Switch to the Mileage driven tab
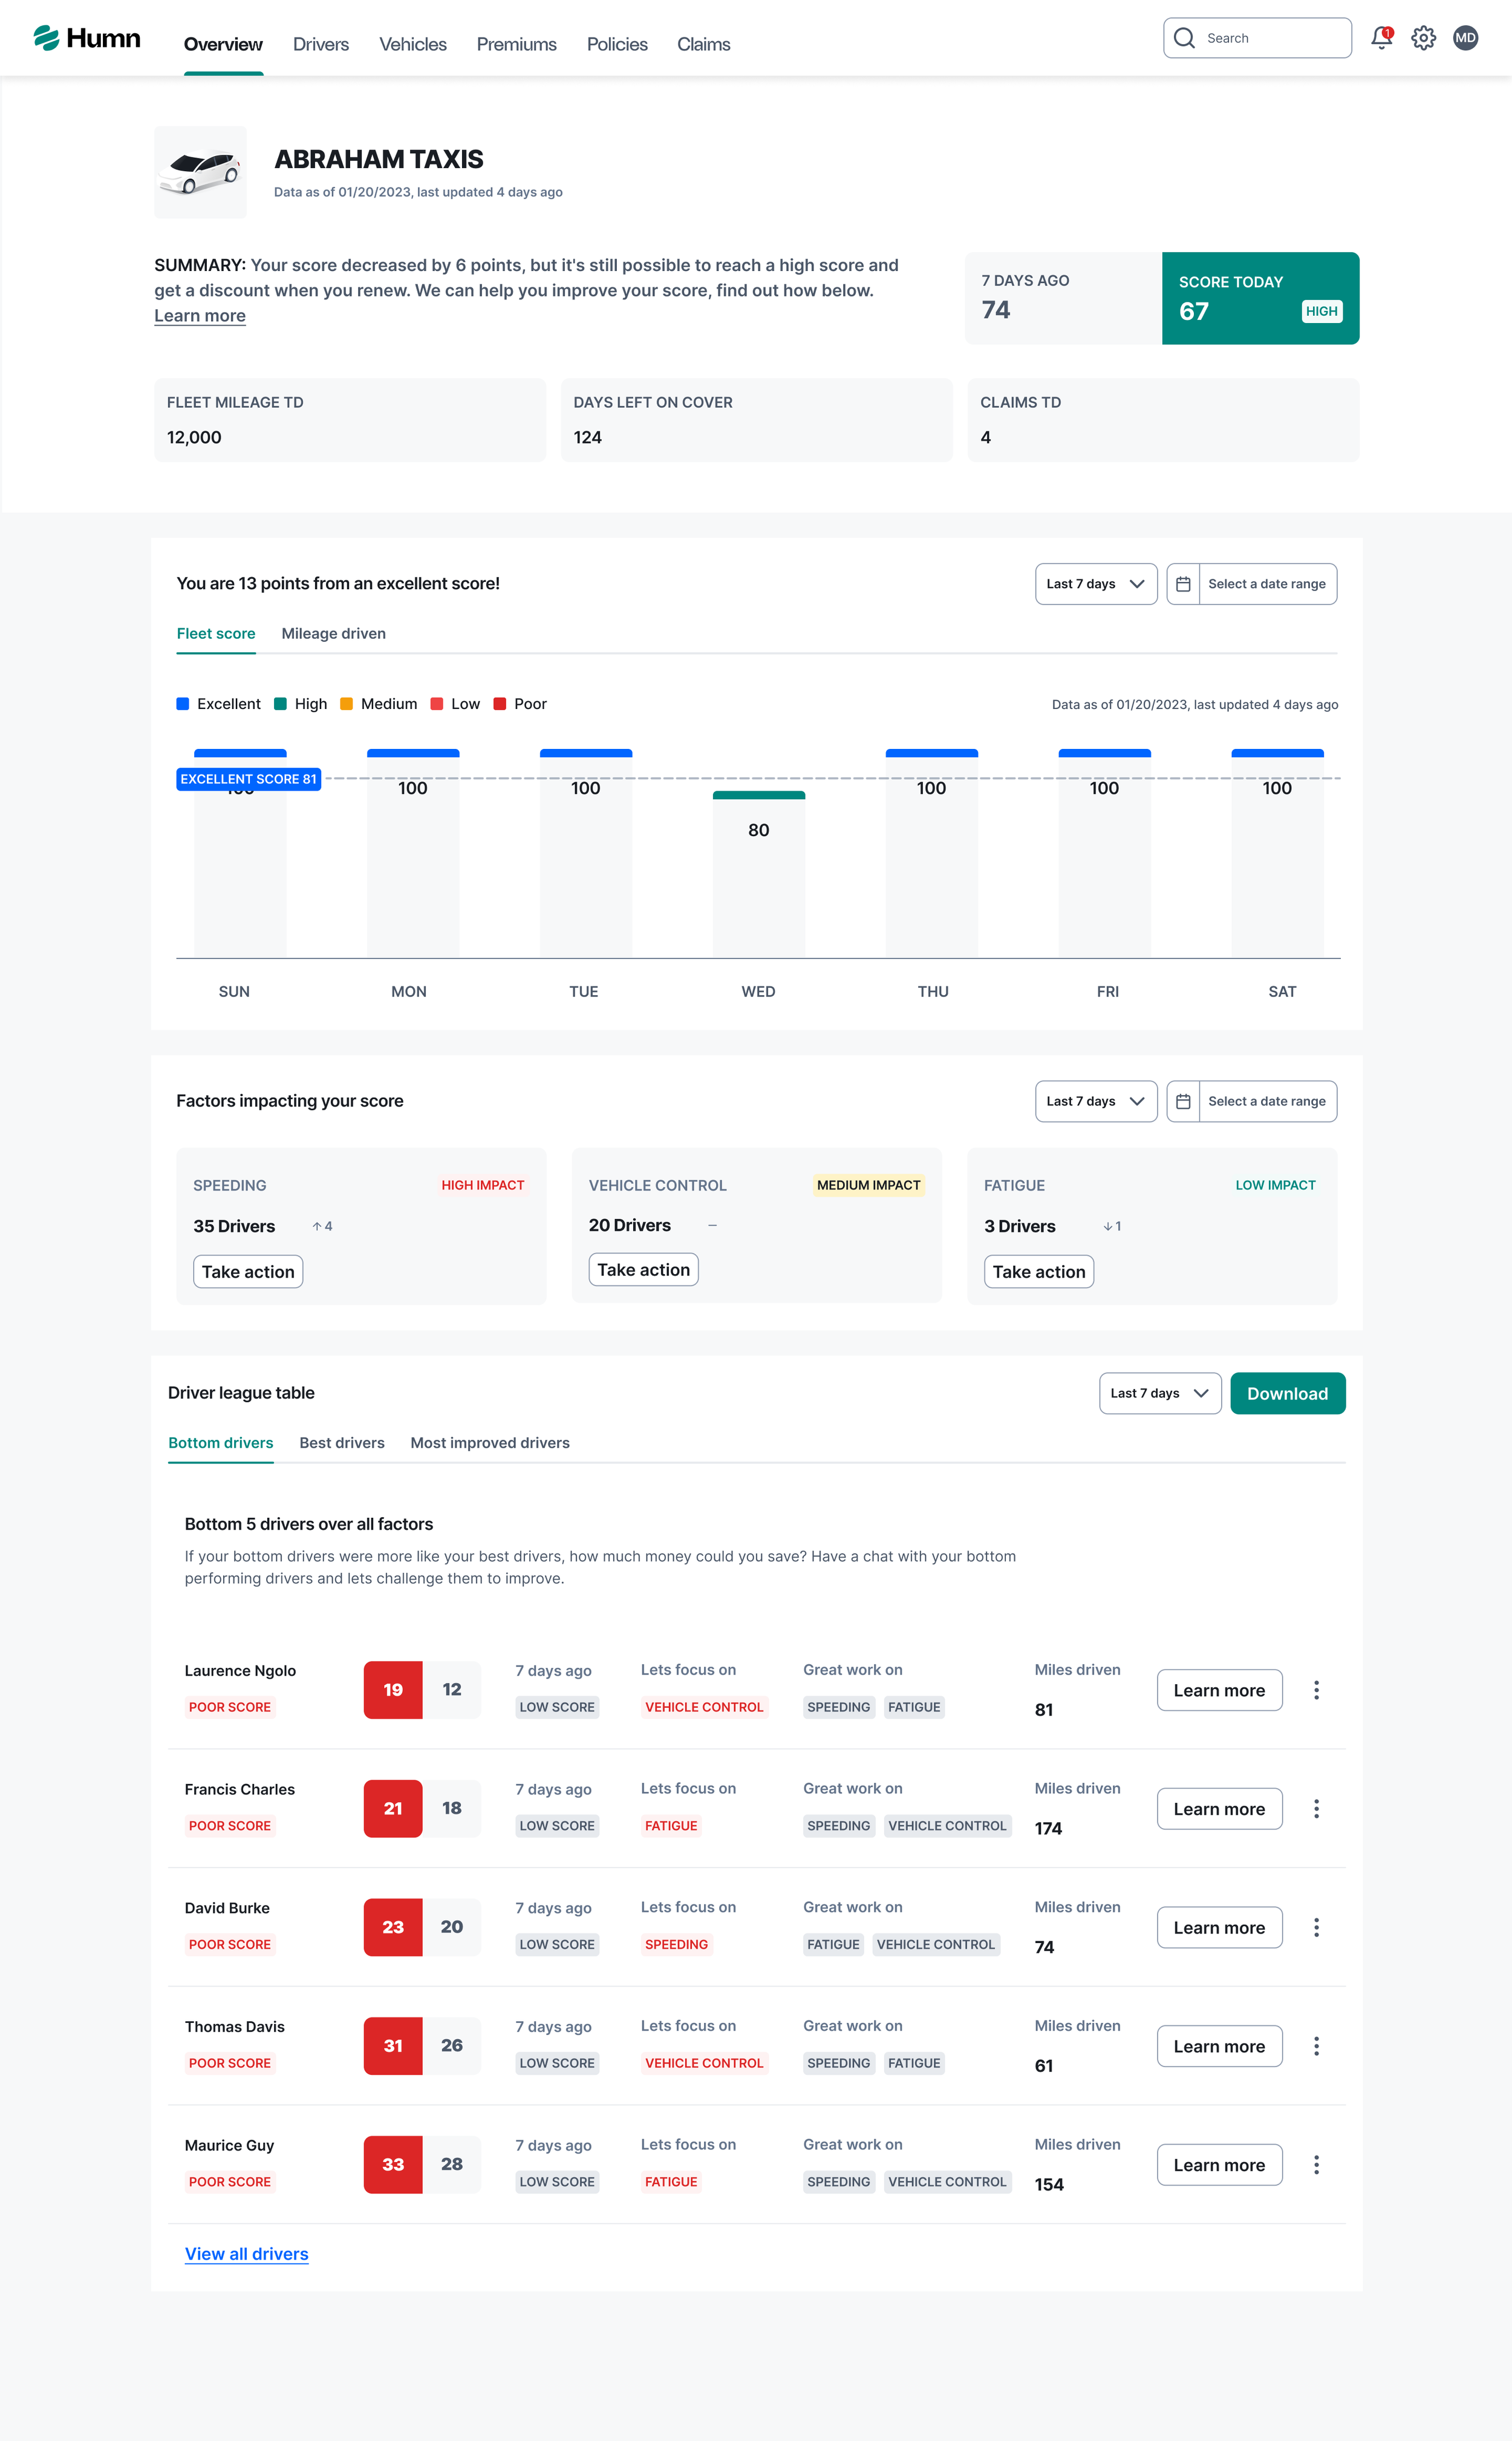The width and height of the screenshot is (1512, 2441). tap(333, 634)
